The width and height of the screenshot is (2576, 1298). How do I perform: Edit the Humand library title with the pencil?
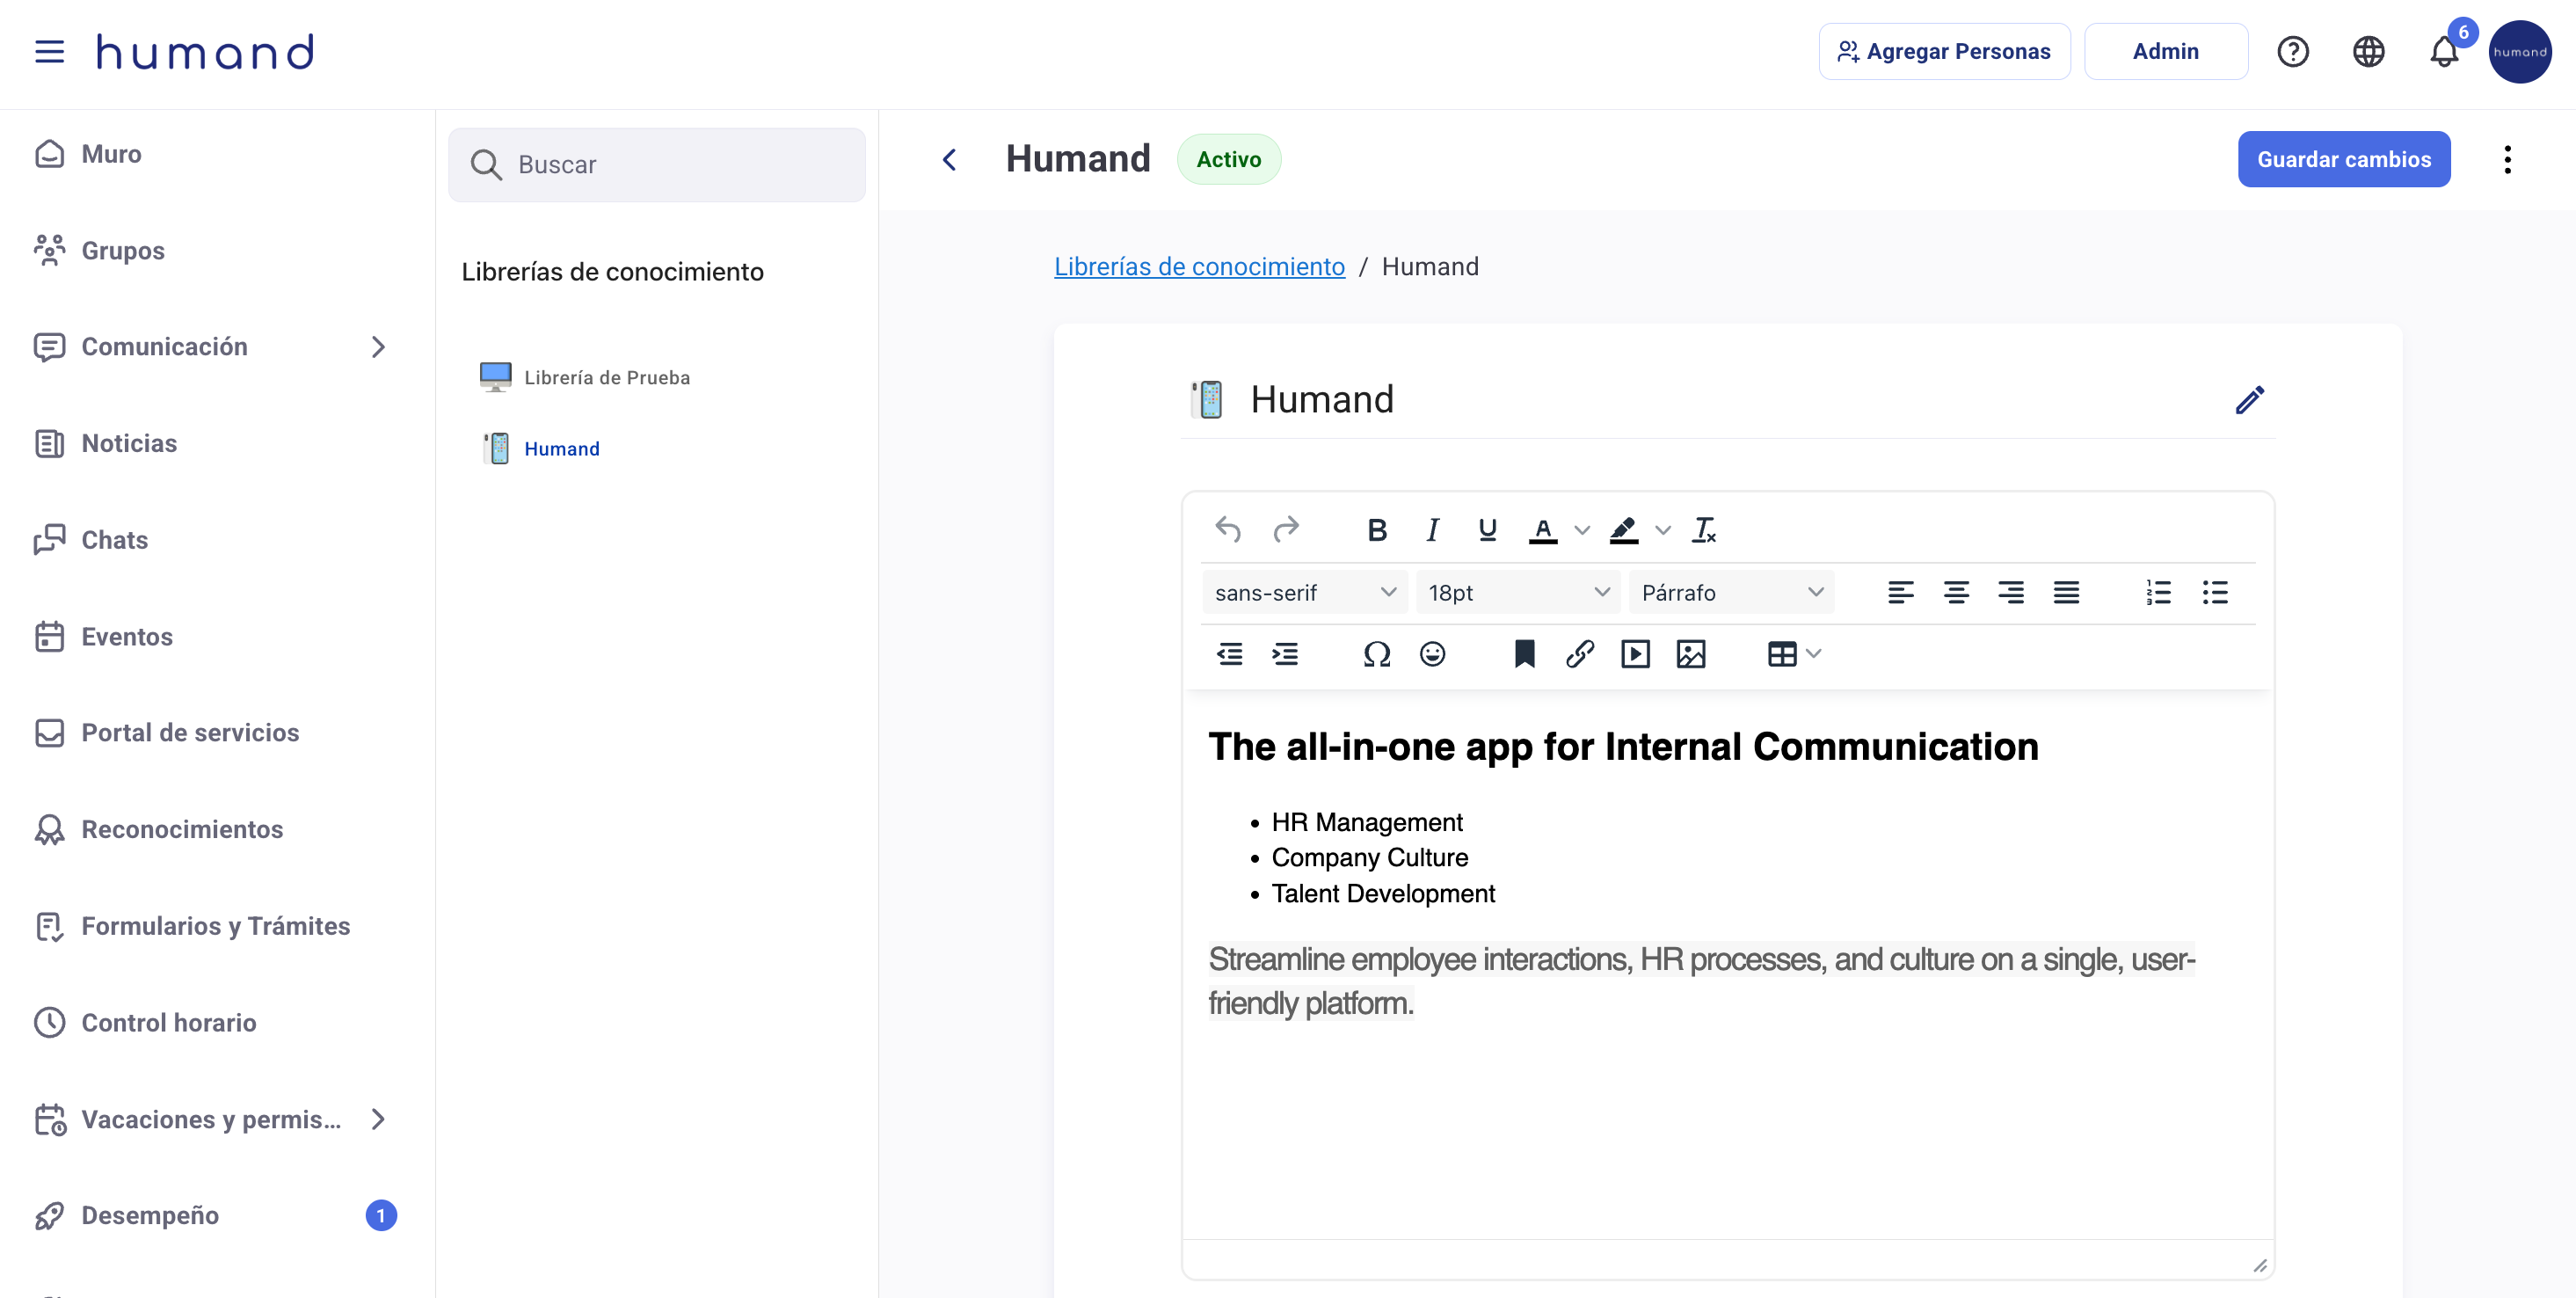point(2249,400)
